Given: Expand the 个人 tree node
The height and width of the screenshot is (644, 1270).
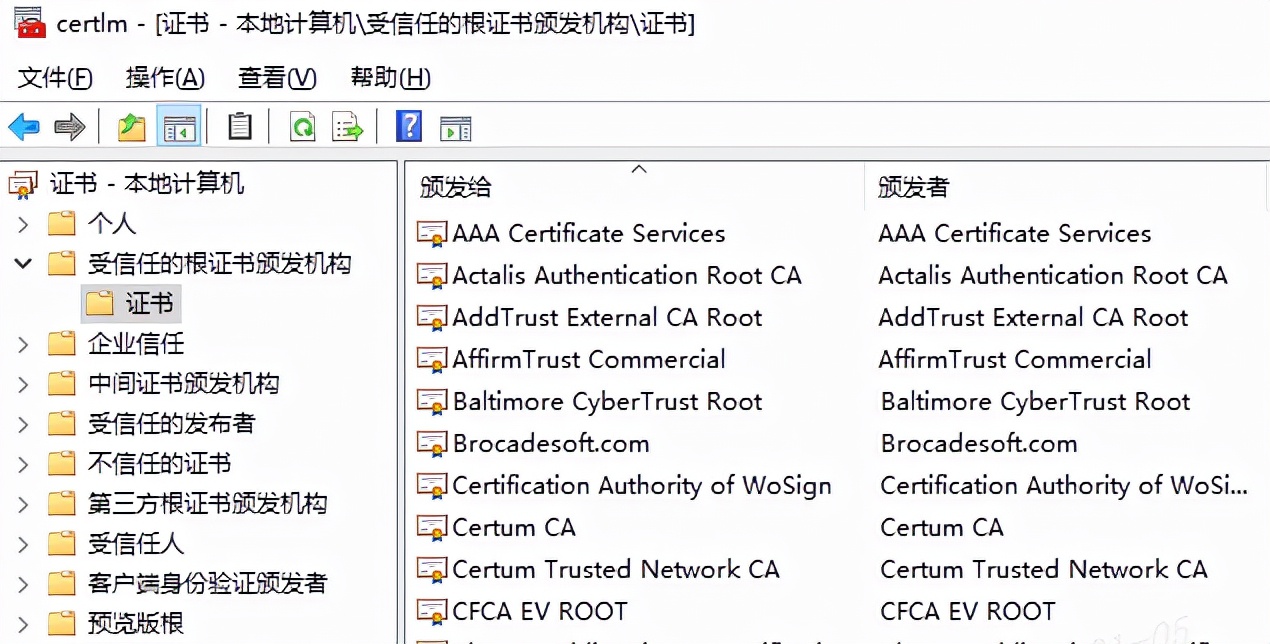Looking at the screenshot, I should [x=23, y=224].
